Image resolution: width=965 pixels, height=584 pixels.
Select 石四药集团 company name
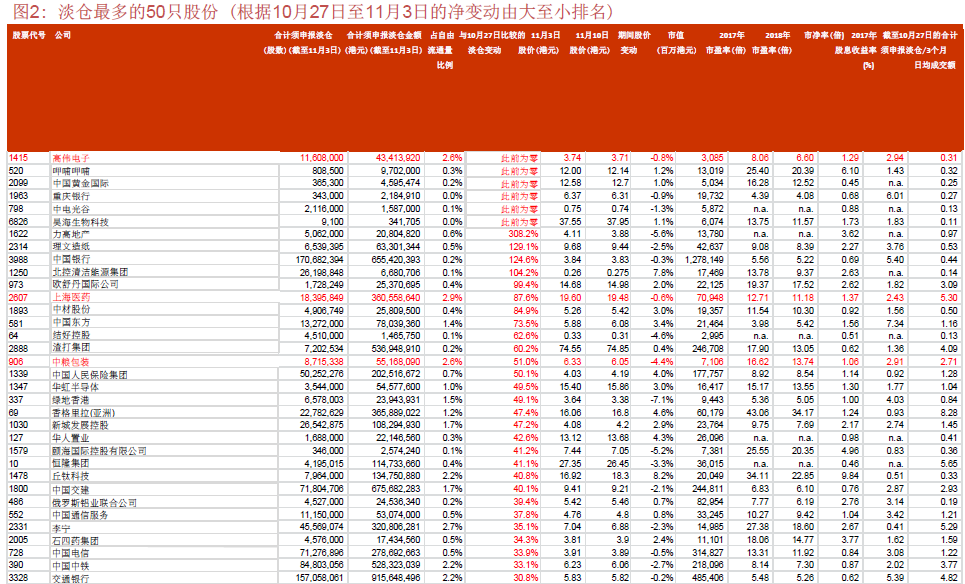point(76,540)
